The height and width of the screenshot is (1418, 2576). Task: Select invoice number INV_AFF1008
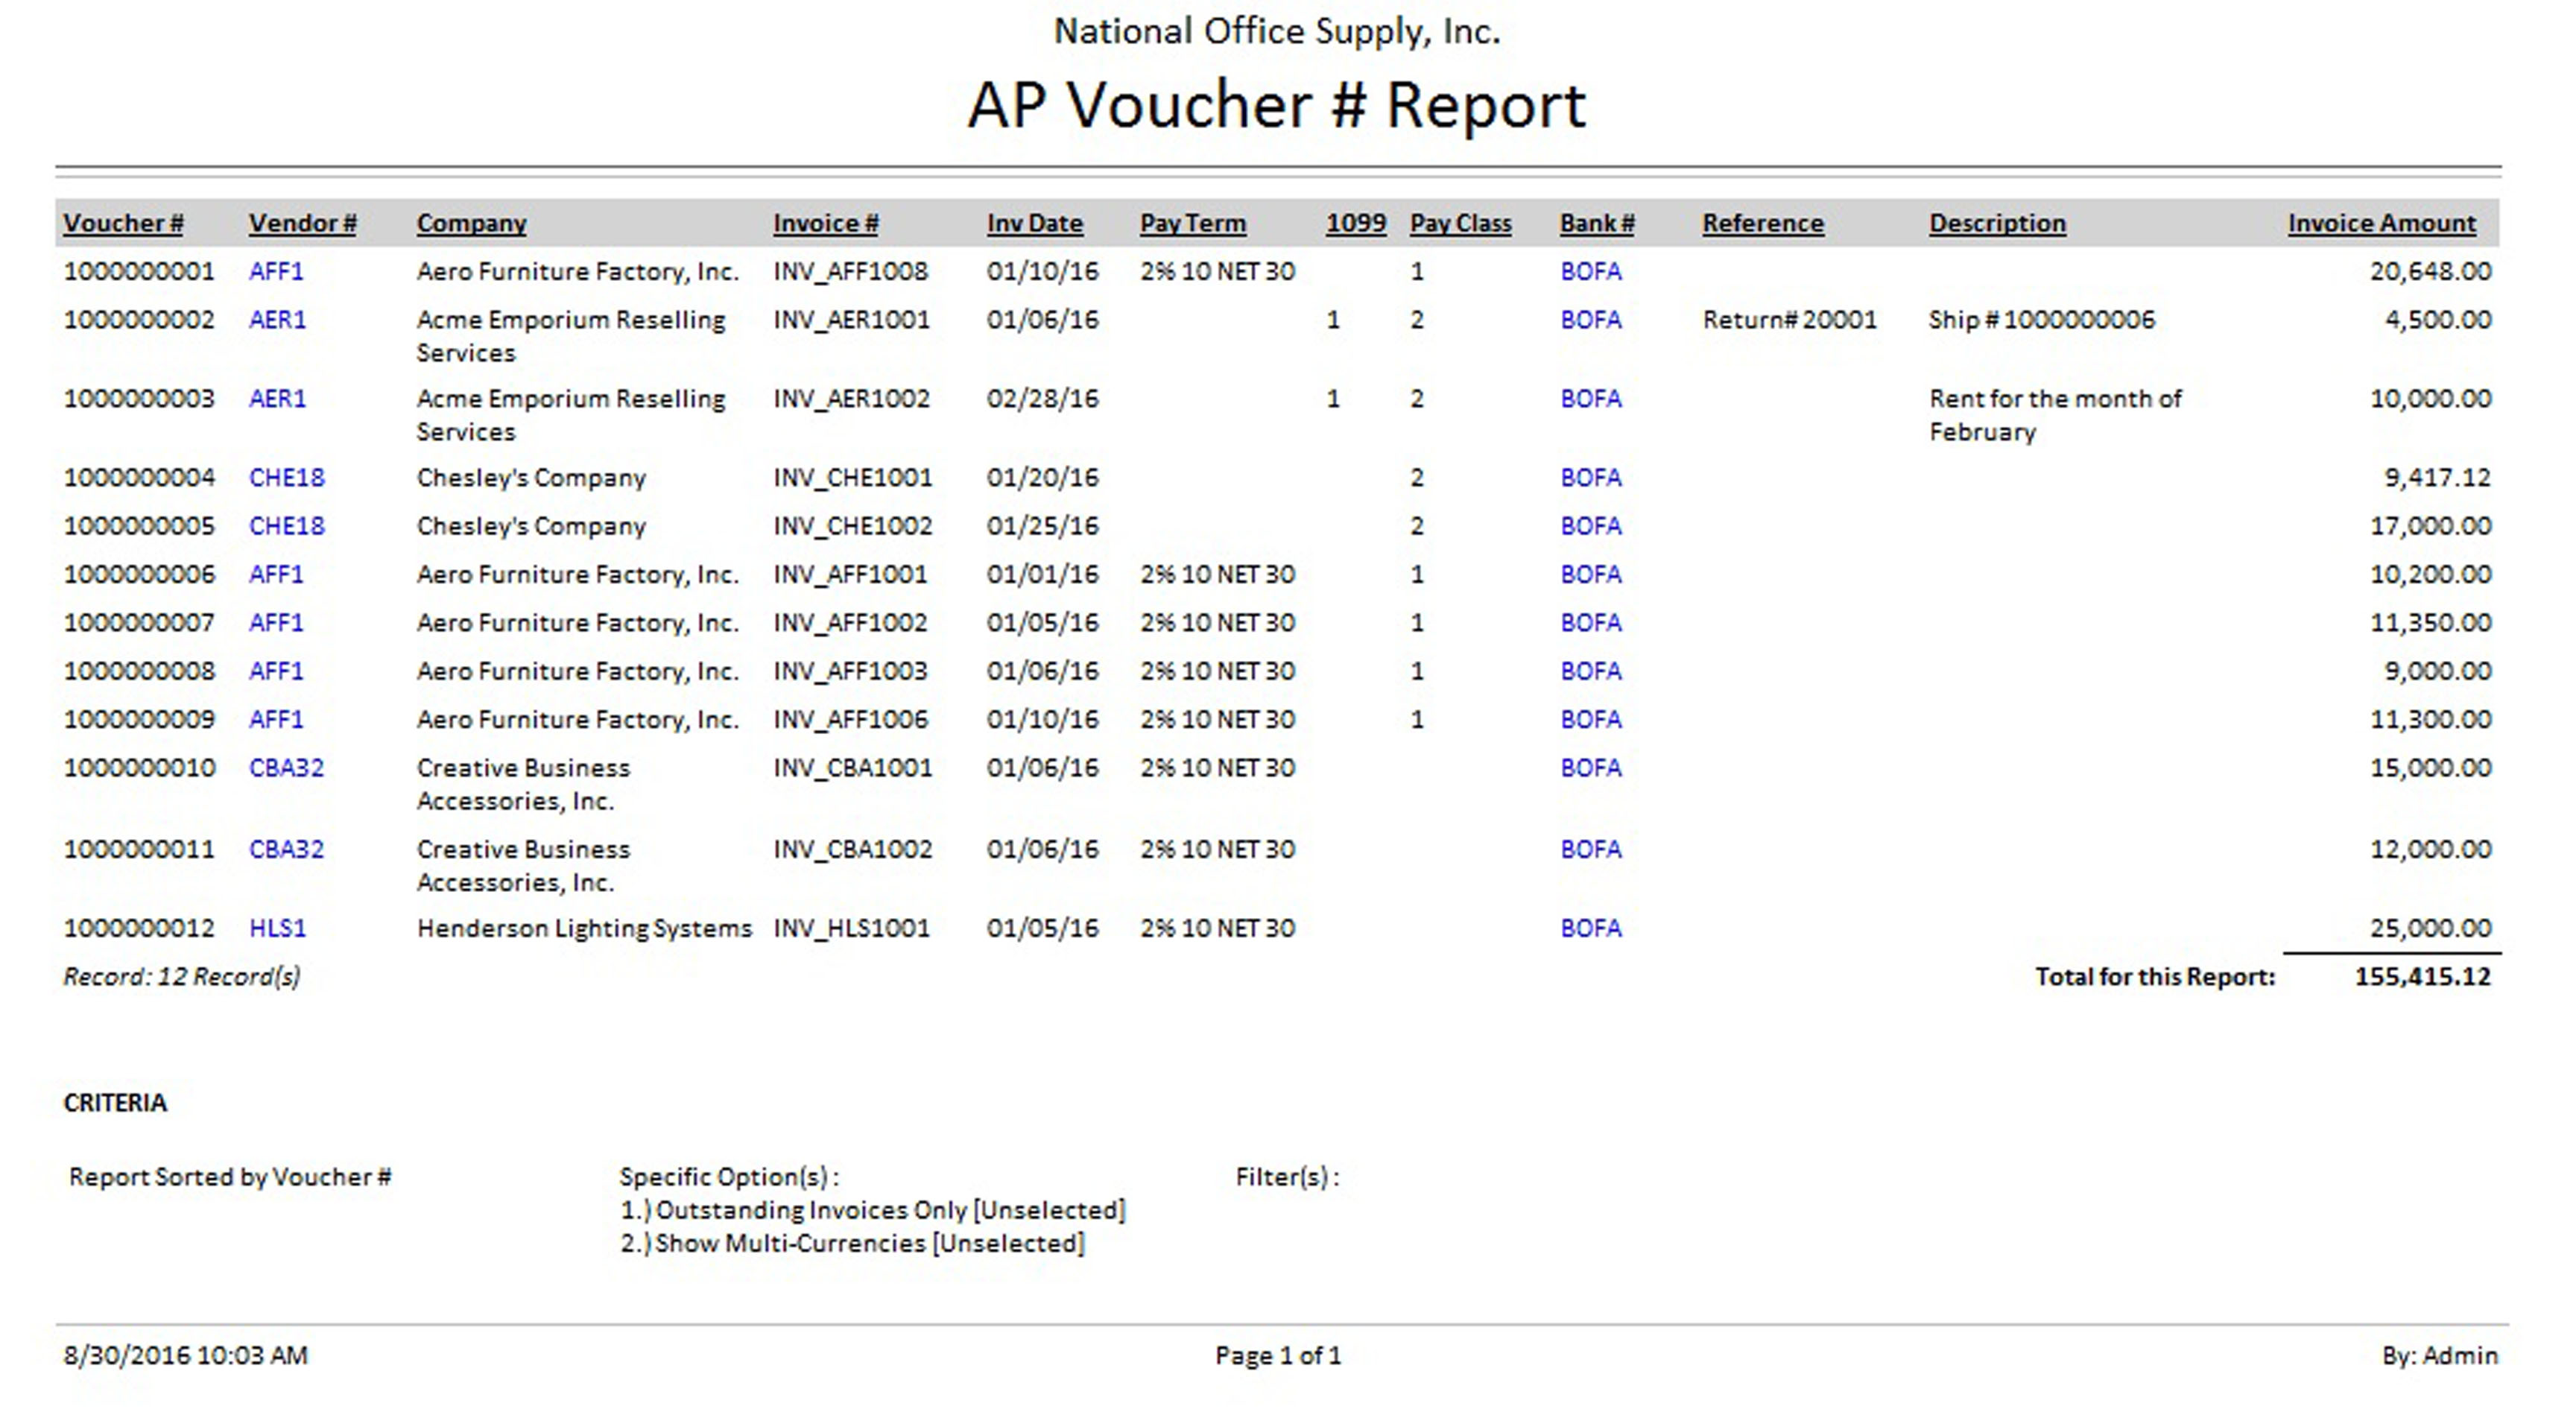850,271
